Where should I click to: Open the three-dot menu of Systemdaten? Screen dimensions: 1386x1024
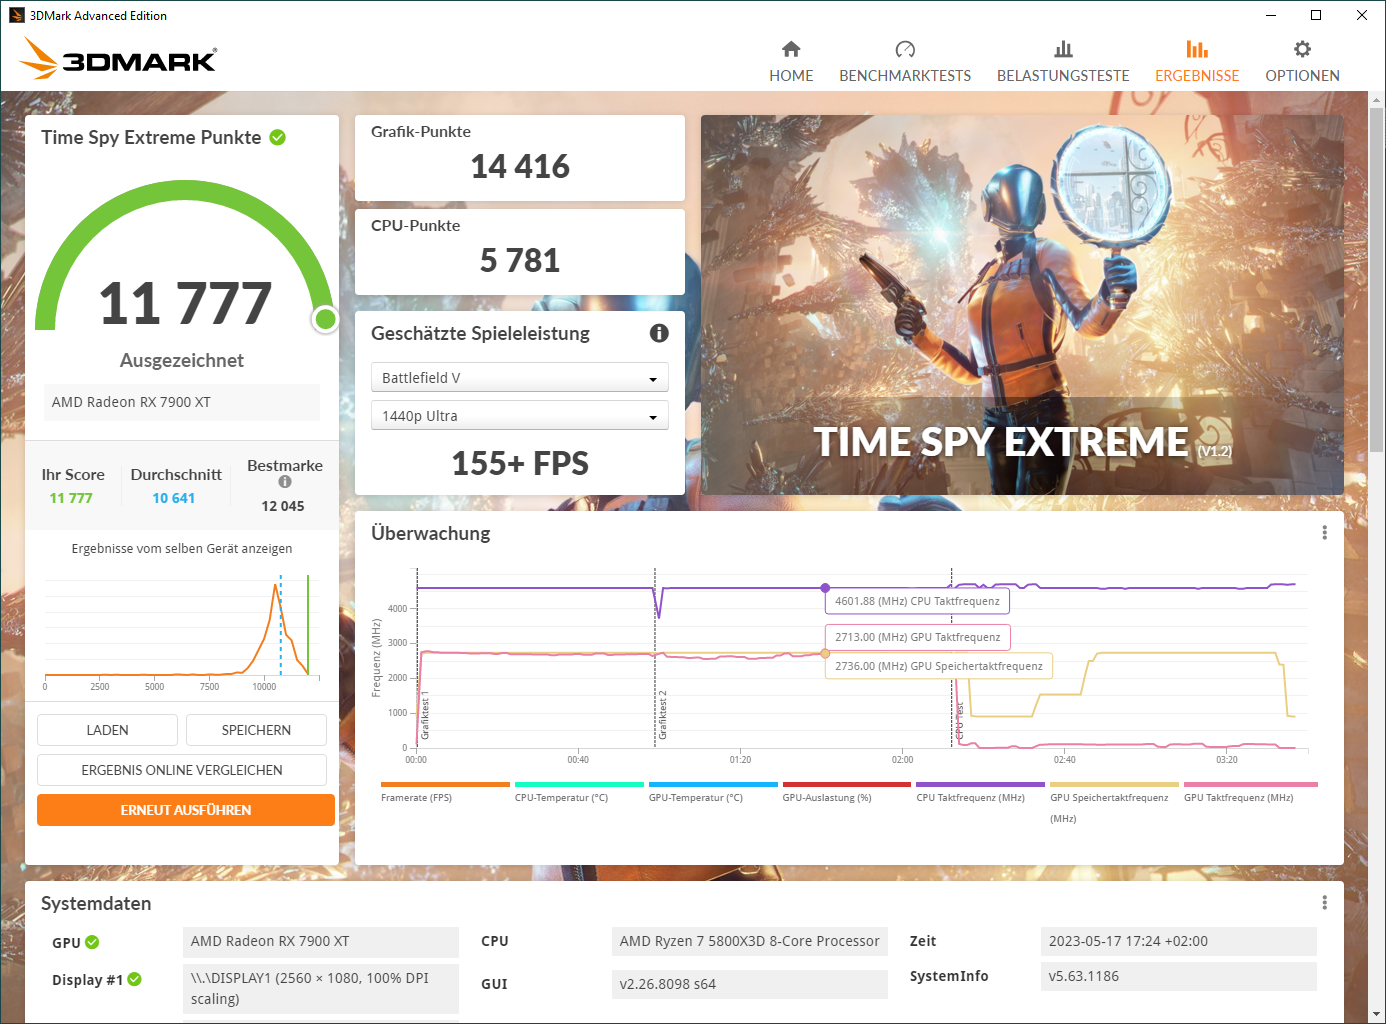click(1325, 903)
